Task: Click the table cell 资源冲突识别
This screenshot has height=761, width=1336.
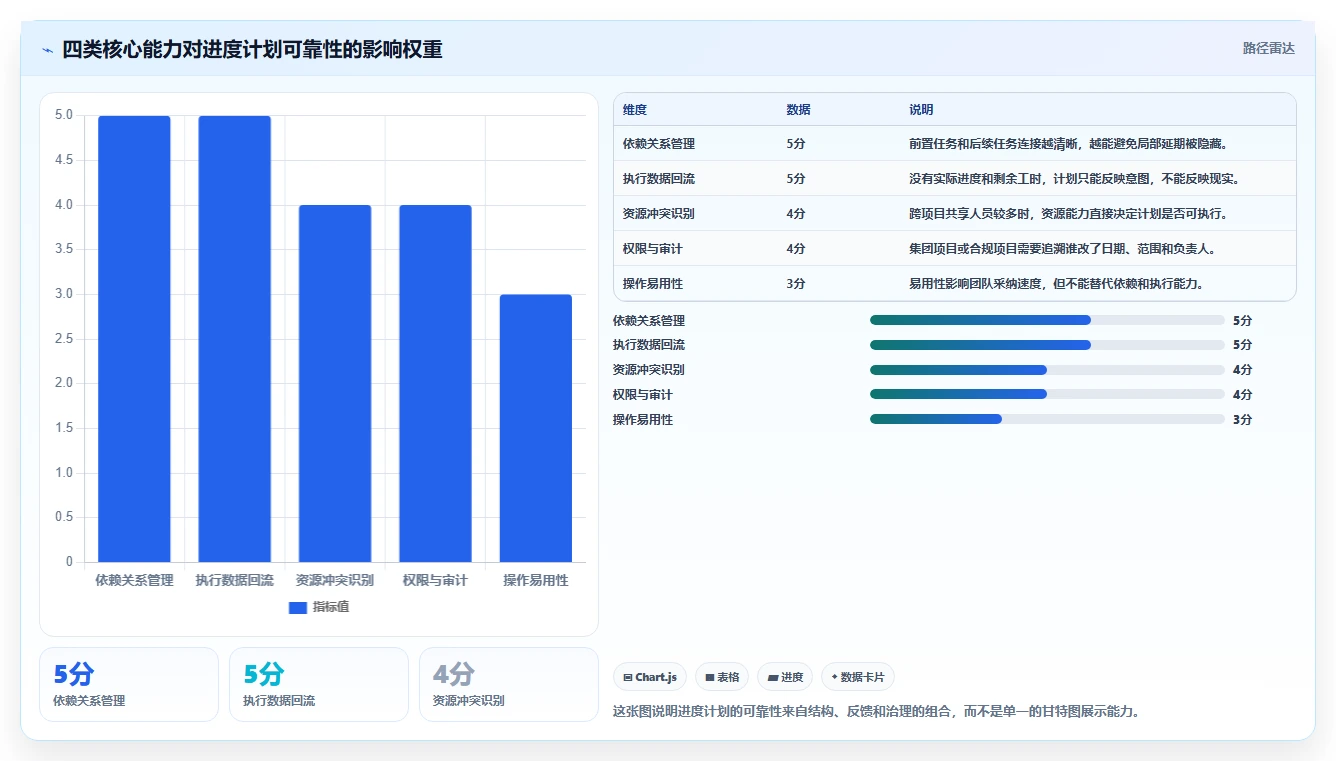Action: click(x=659, y=213)
